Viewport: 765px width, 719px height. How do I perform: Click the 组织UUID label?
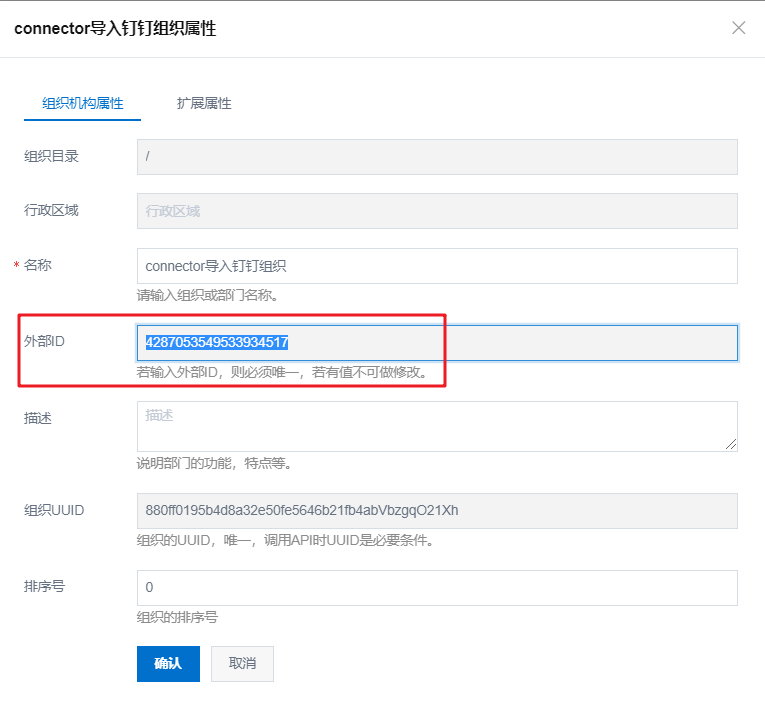pos(54,510)
